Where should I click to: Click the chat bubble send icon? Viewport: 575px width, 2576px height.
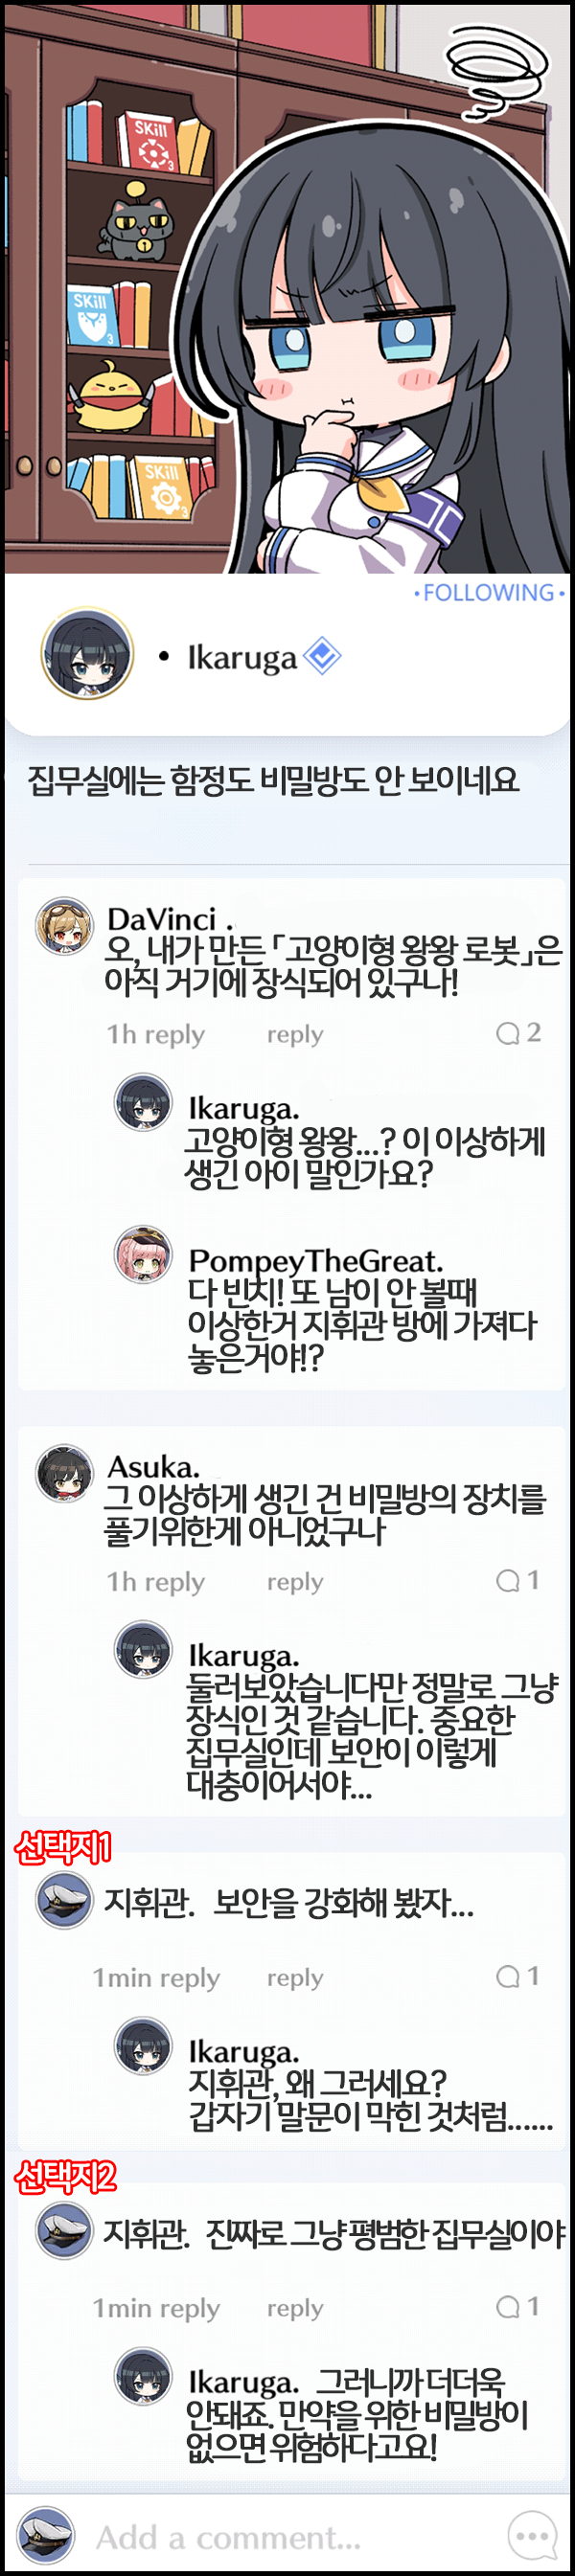[532, 2537]
